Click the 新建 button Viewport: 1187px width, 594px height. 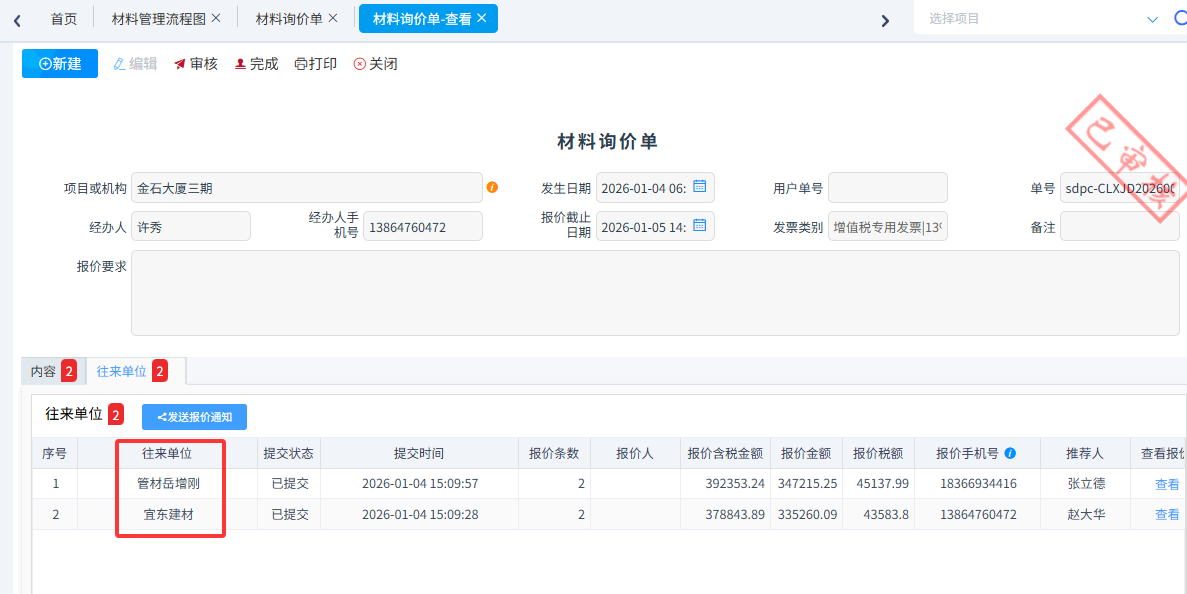pyautogui.click(x=60, y=64)
